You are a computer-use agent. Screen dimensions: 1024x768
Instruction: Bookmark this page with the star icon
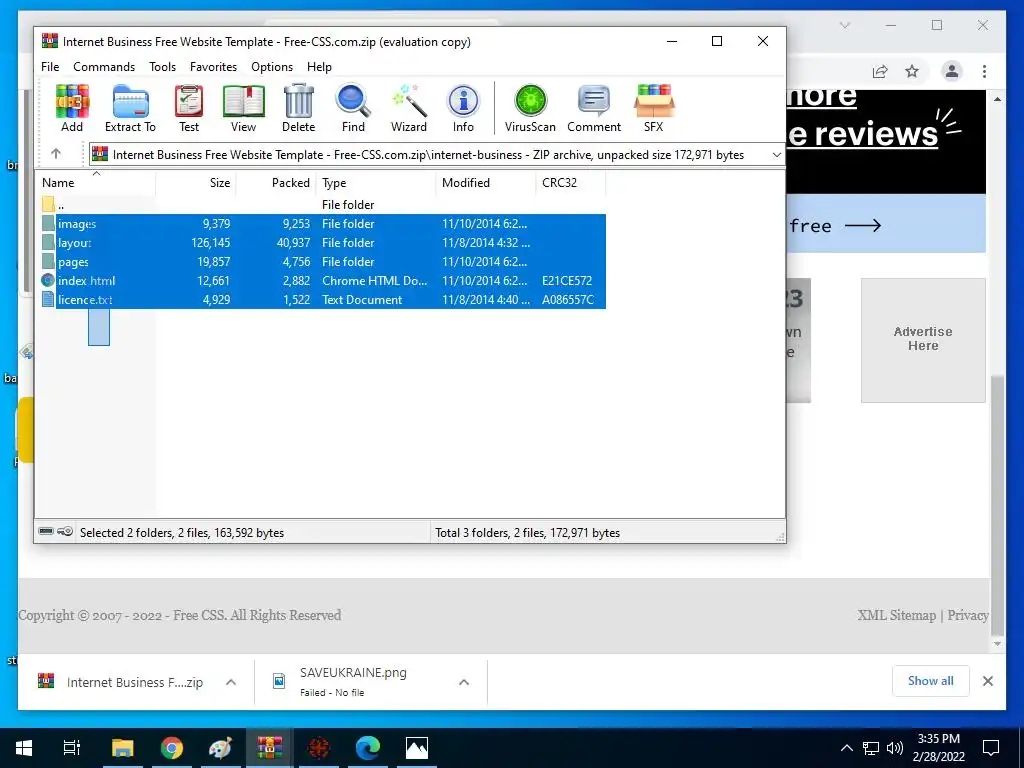912,71
